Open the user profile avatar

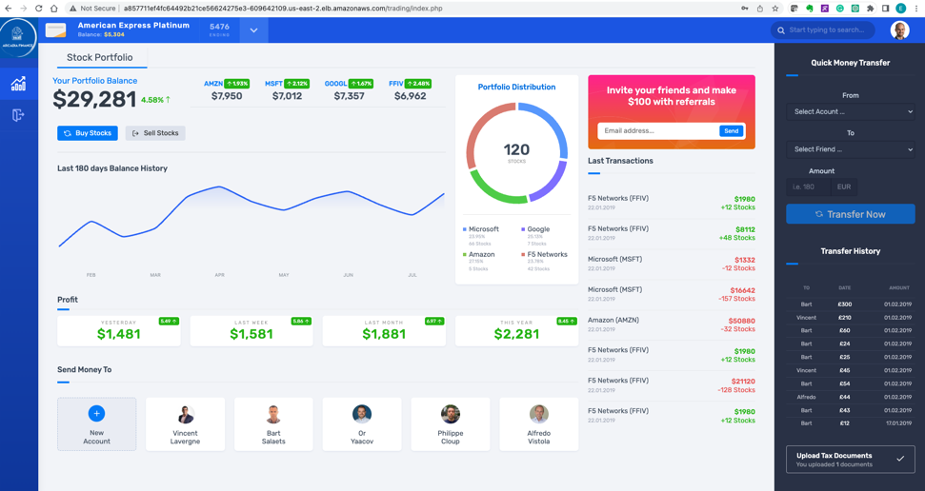click(x=900, y=30)
